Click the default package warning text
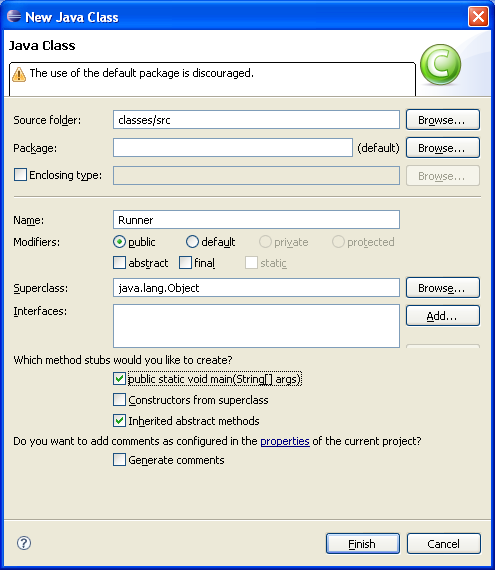495x570 pixels. pyautogui.click(x=141, y=73)
